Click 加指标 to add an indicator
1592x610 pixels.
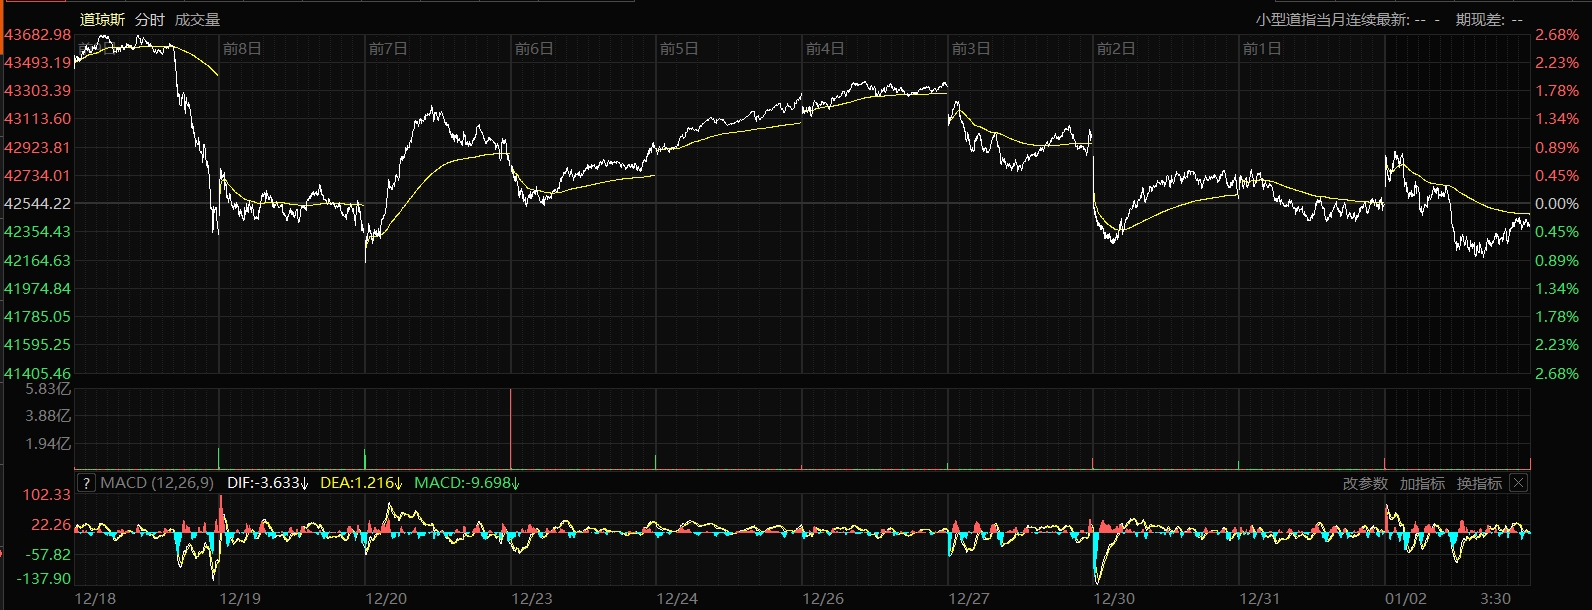[x=1422, y=483]
